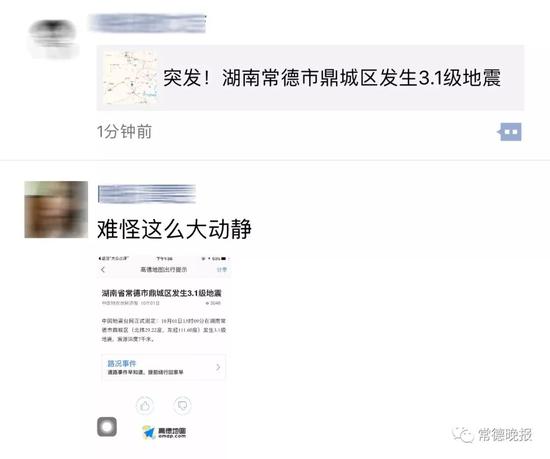
Task: Click the first poster's blurred name
Action: 147,23
